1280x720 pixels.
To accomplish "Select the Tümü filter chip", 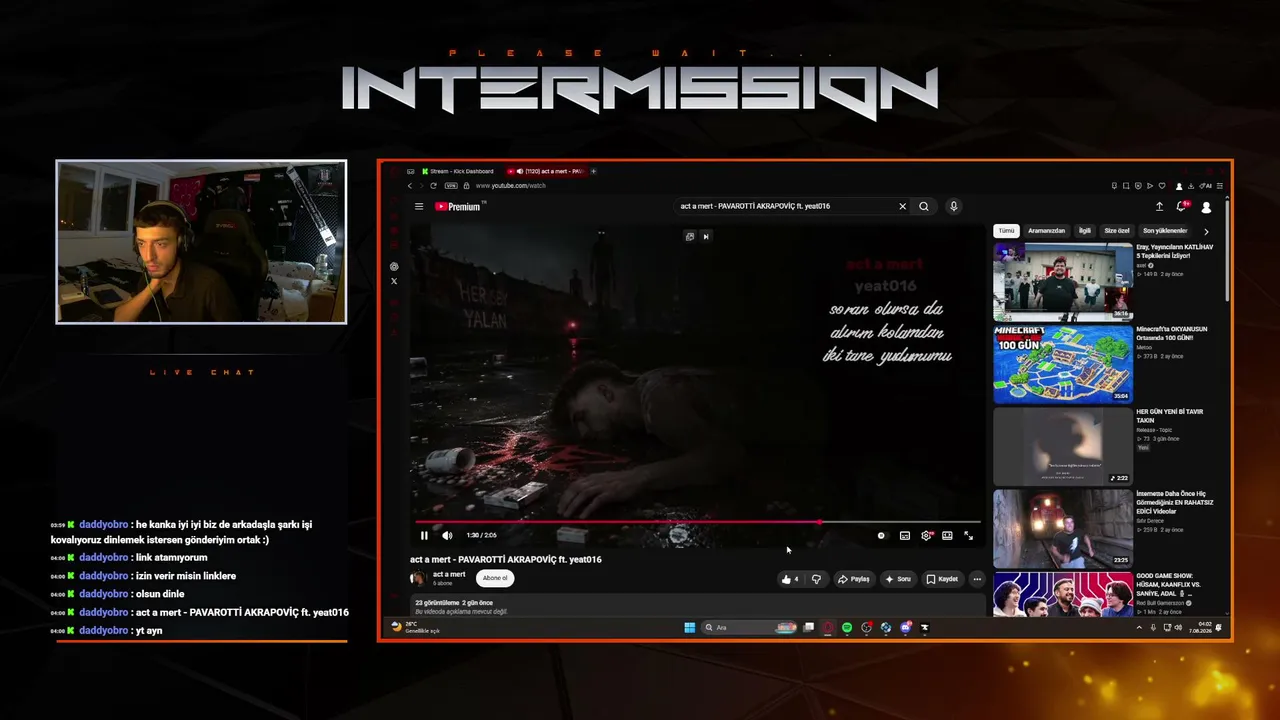I will [x=1006, y=231].
